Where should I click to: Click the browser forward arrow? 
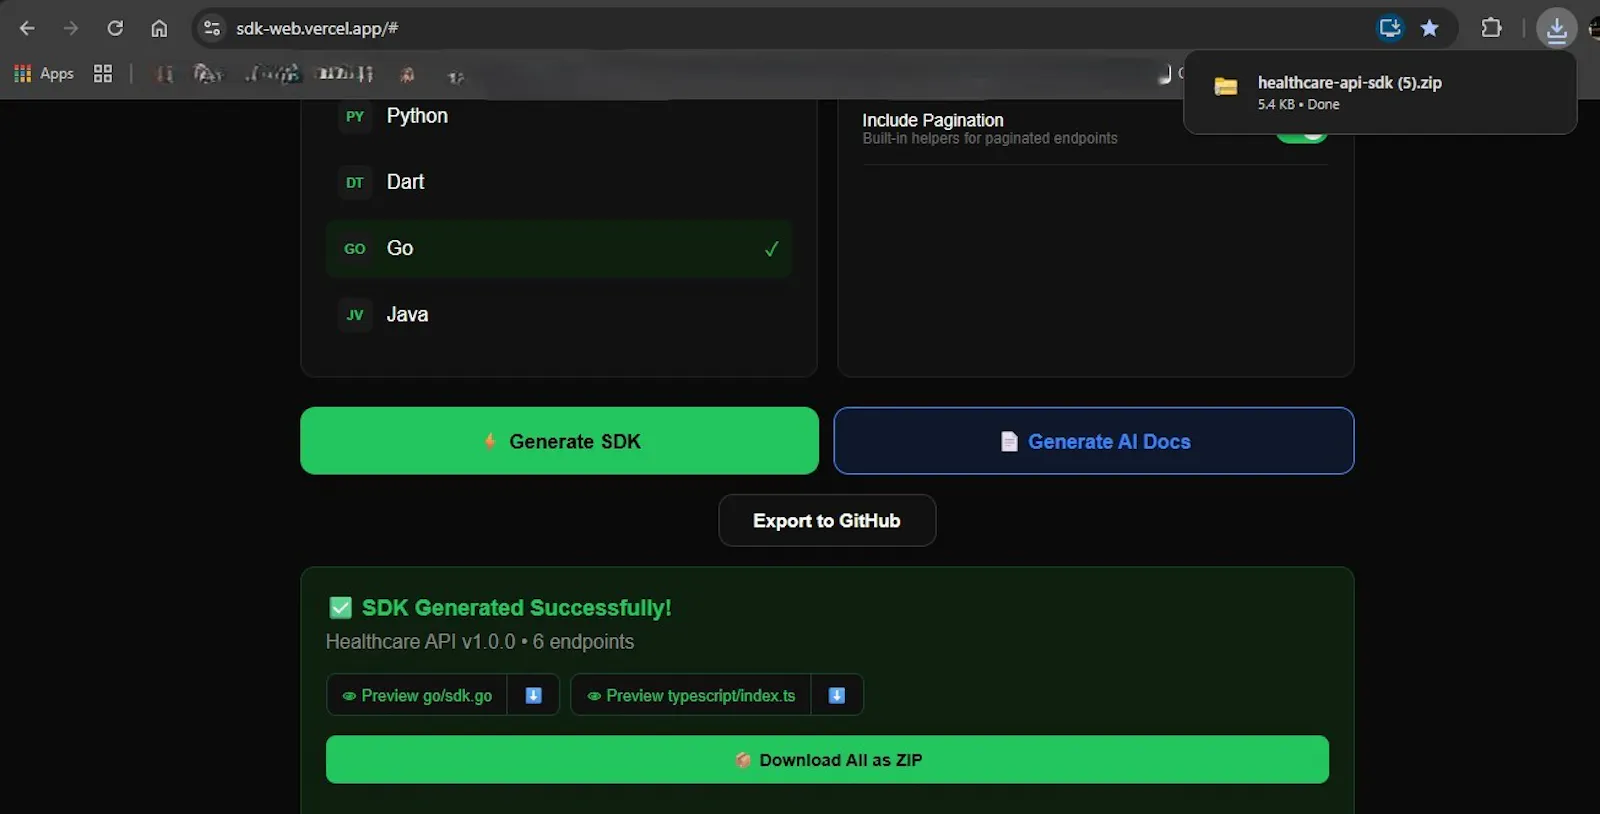70,28
